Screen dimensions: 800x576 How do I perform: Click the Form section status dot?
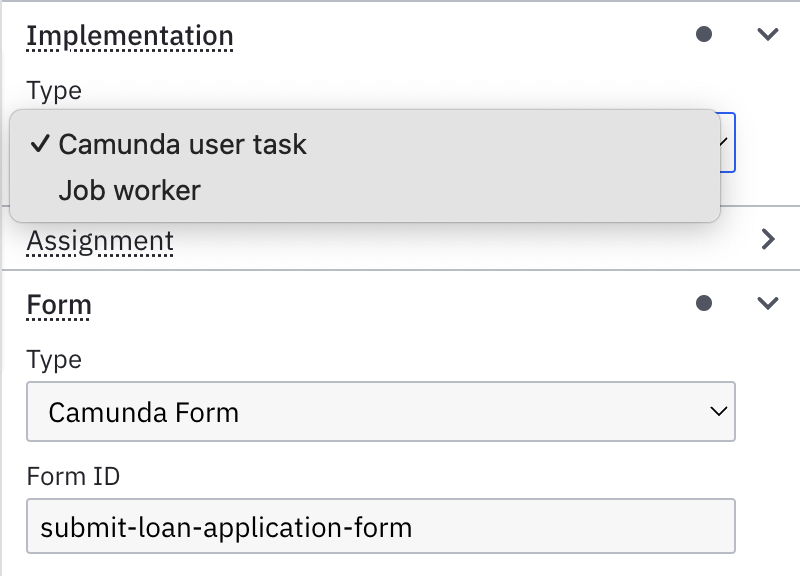point(703,301)
